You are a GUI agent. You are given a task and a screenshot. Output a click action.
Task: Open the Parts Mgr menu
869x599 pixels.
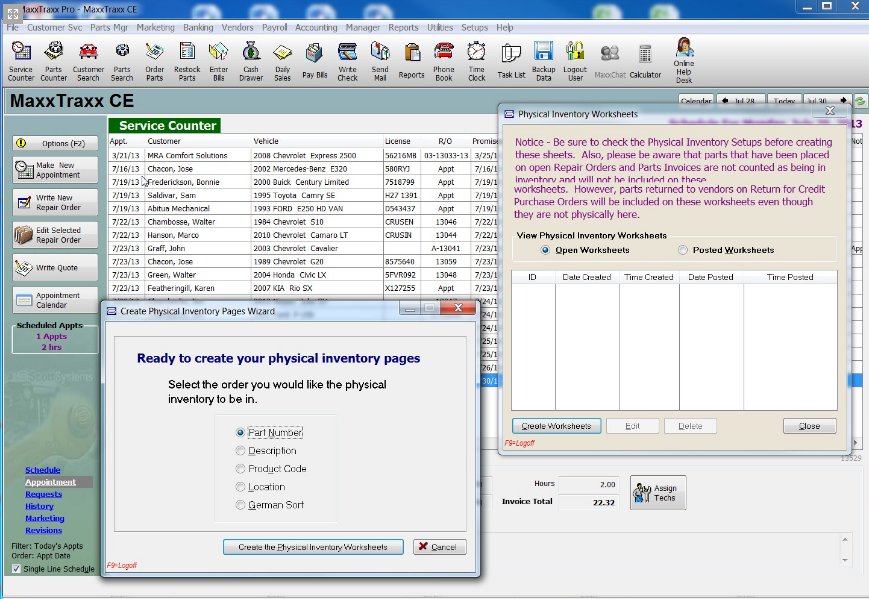(x=109, y=27)
